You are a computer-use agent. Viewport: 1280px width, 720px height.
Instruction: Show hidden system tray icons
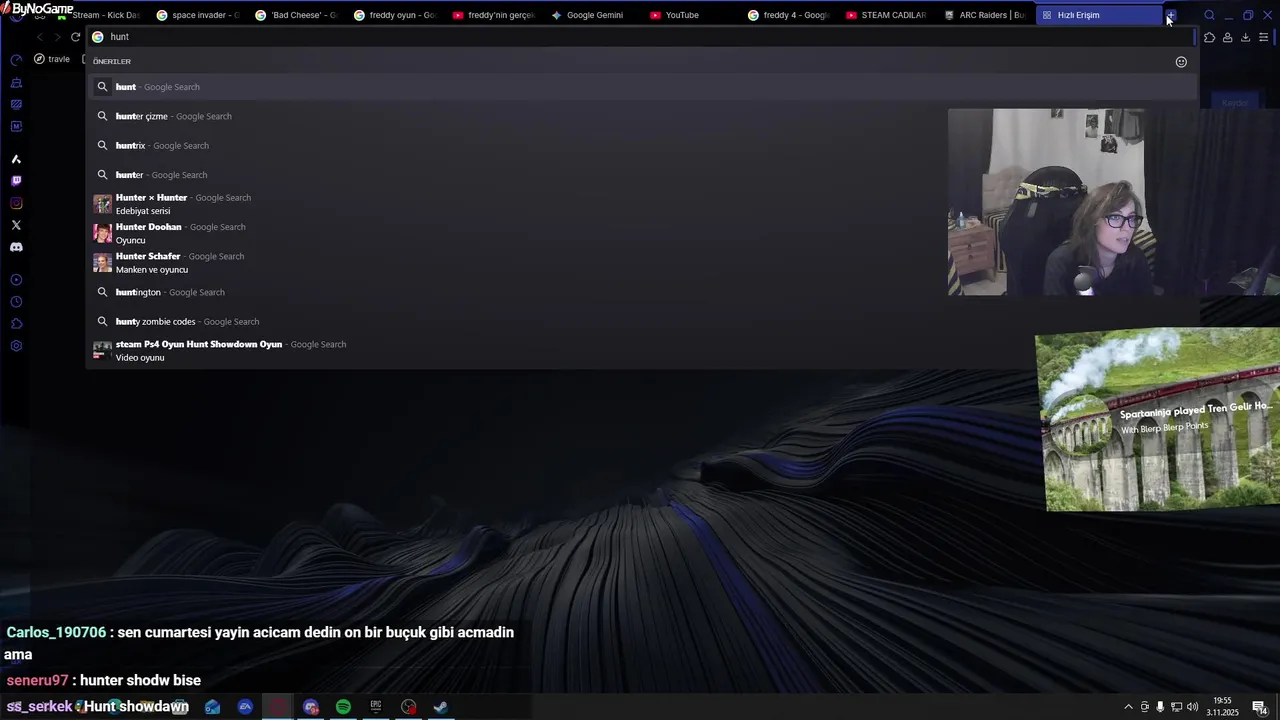pos(1128,707)
